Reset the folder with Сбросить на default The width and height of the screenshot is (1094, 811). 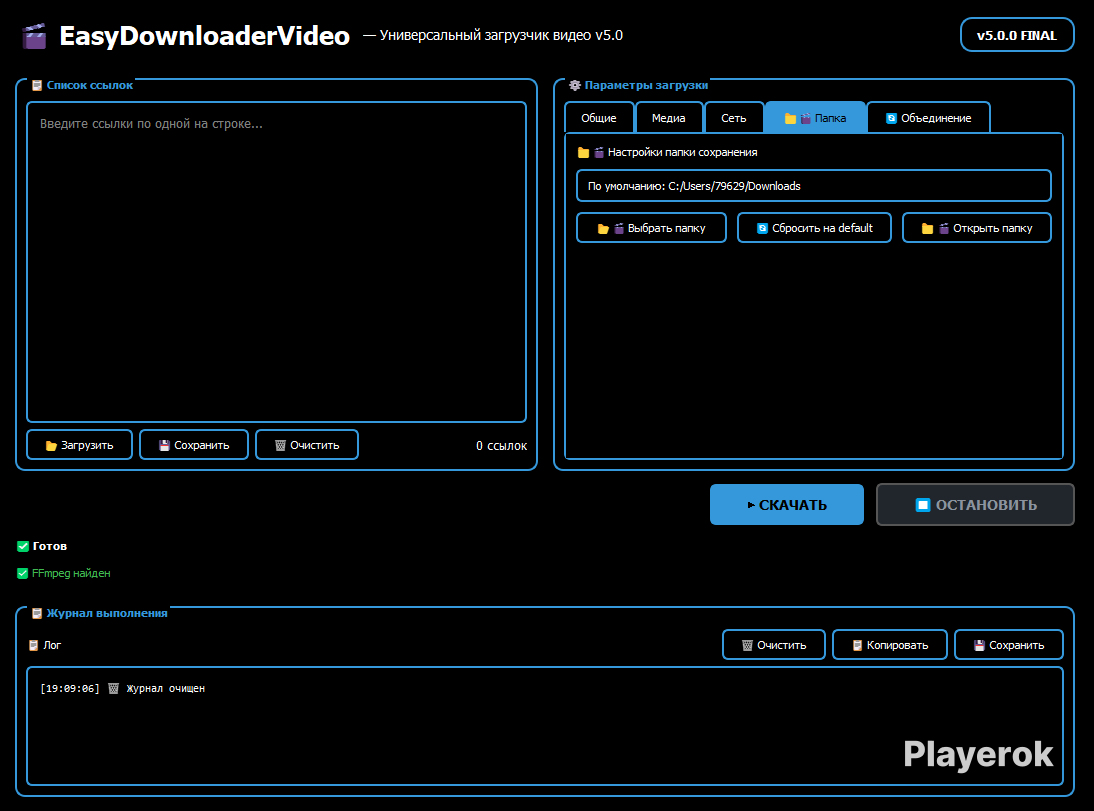coord(814,228)
